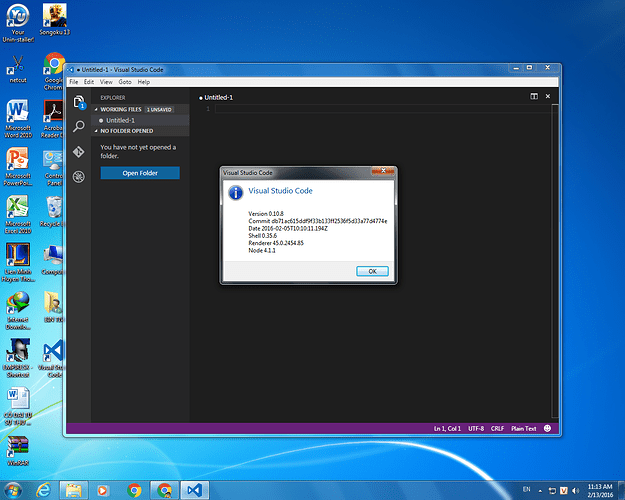The width and height of the screenshot is (625, 500).
Task: Click the Node 4.1.1 text
Action: tap(262, 250)
